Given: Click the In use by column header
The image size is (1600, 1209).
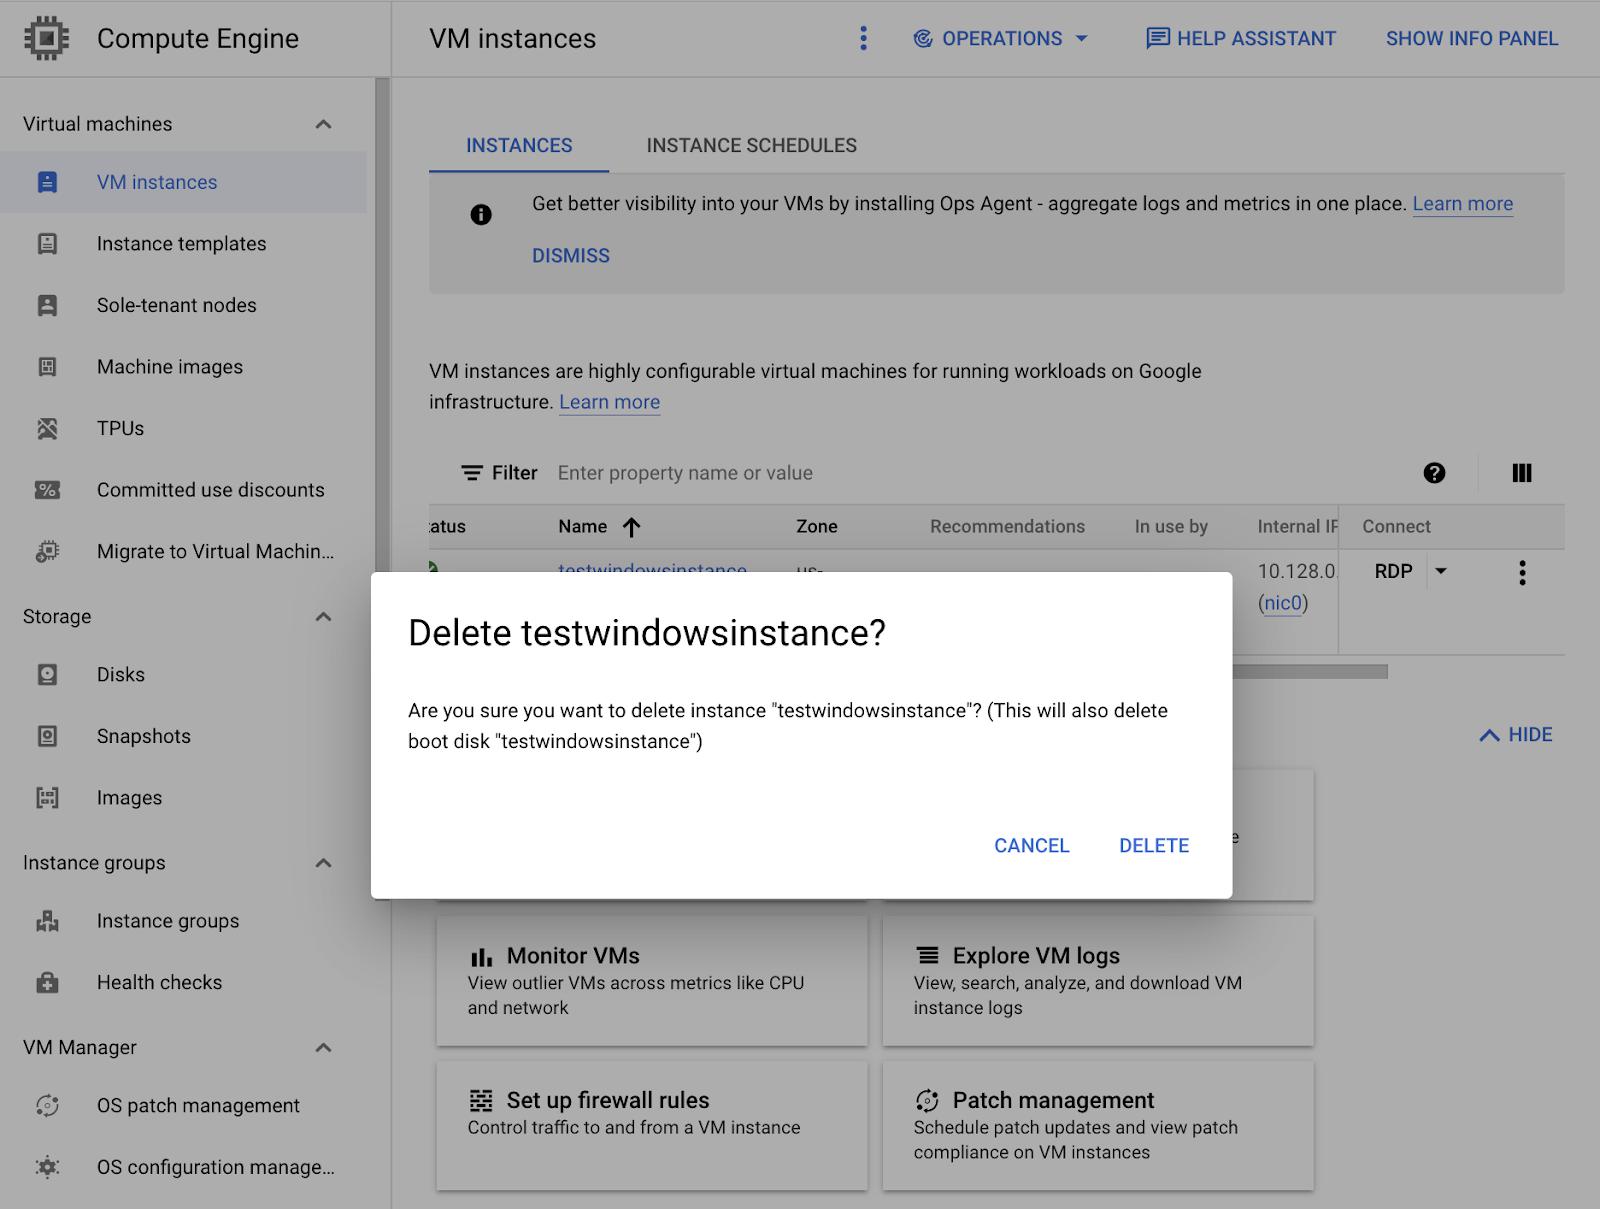Looking at the screenshot, I should coord(1171,527).
